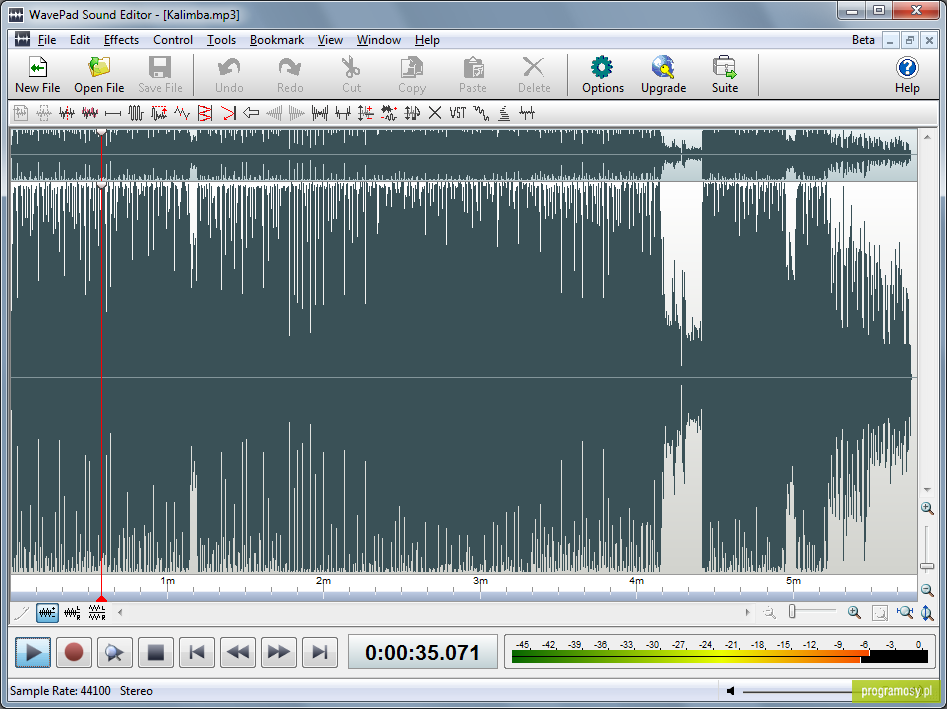Click the volume slider track in status bar
The width and height of the screenshot is (947, 709).
point(797,691)
